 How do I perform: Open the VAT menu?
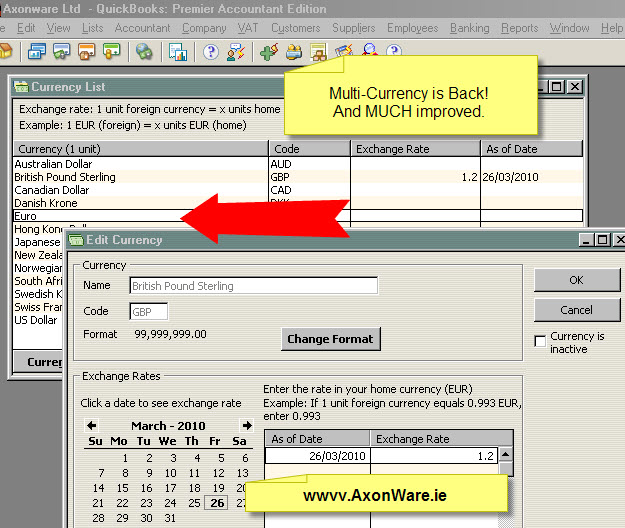click(x=248, y=28)
